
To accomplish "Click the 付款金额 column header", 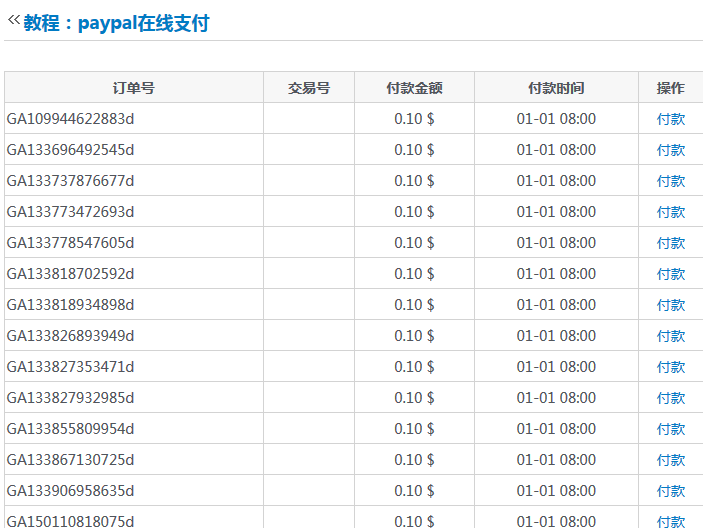I will coord(414,88).
